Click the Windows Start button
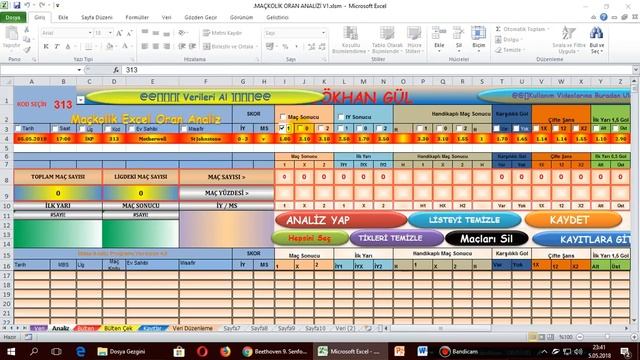This screenshot has height=360, width=640. [x=11, y=351]
